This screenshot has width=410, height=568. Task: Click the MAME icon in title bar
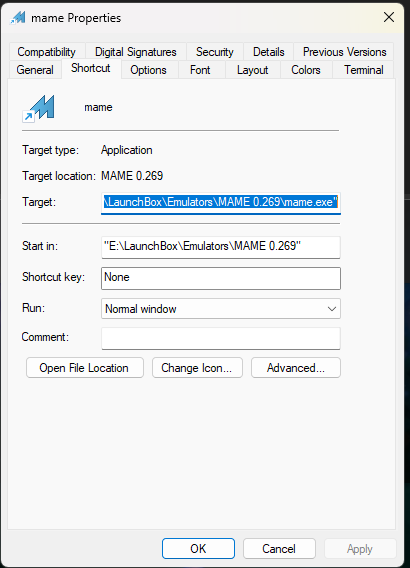(x=18, y=17)
